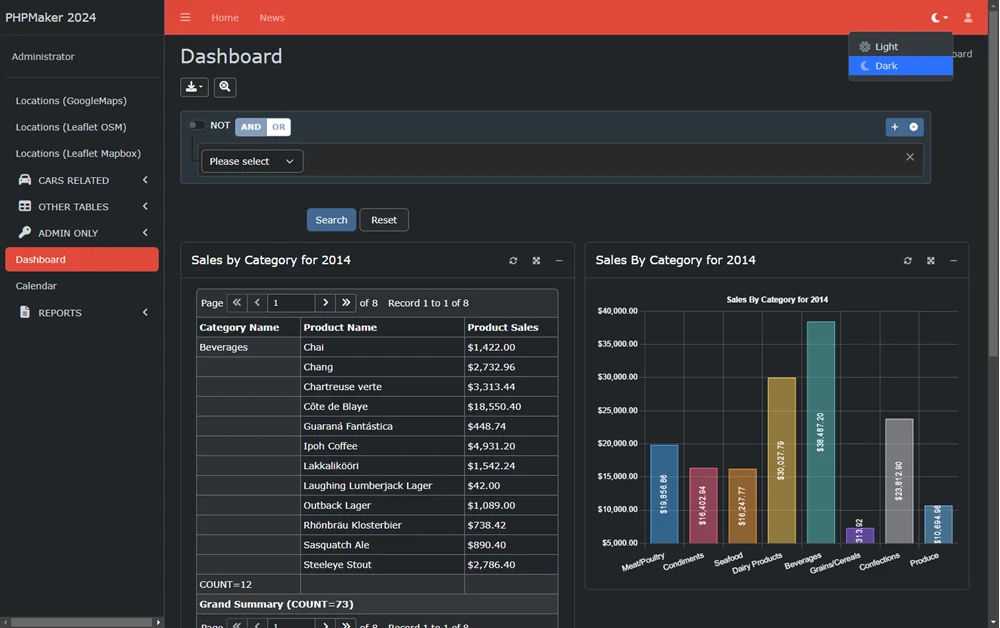Remove the query rule with the X
The width and height of the screenshot is (1000, 628).
coord(910,157)
